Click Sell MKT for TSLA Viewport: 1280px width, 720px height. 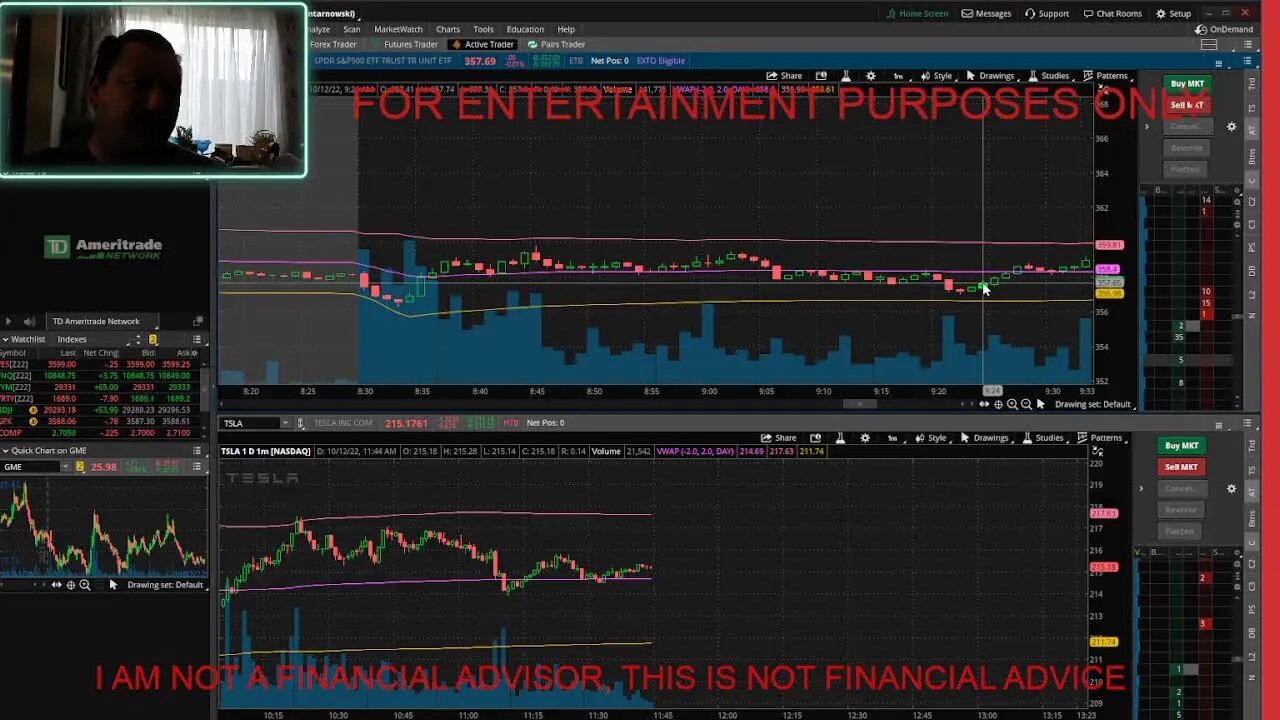[1181, 467]
